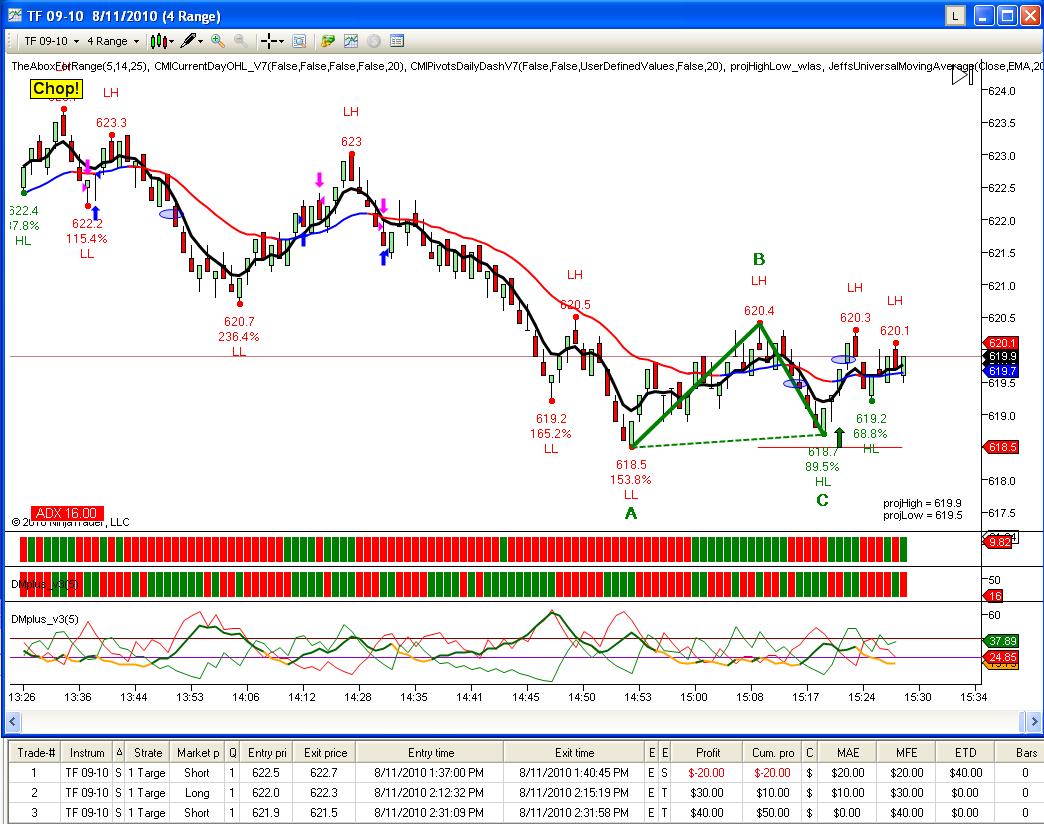The height and width of the screenshot is (827, 1044).
Task: Expand the chart style dropdown arrow
Action: tap(172, 42)
